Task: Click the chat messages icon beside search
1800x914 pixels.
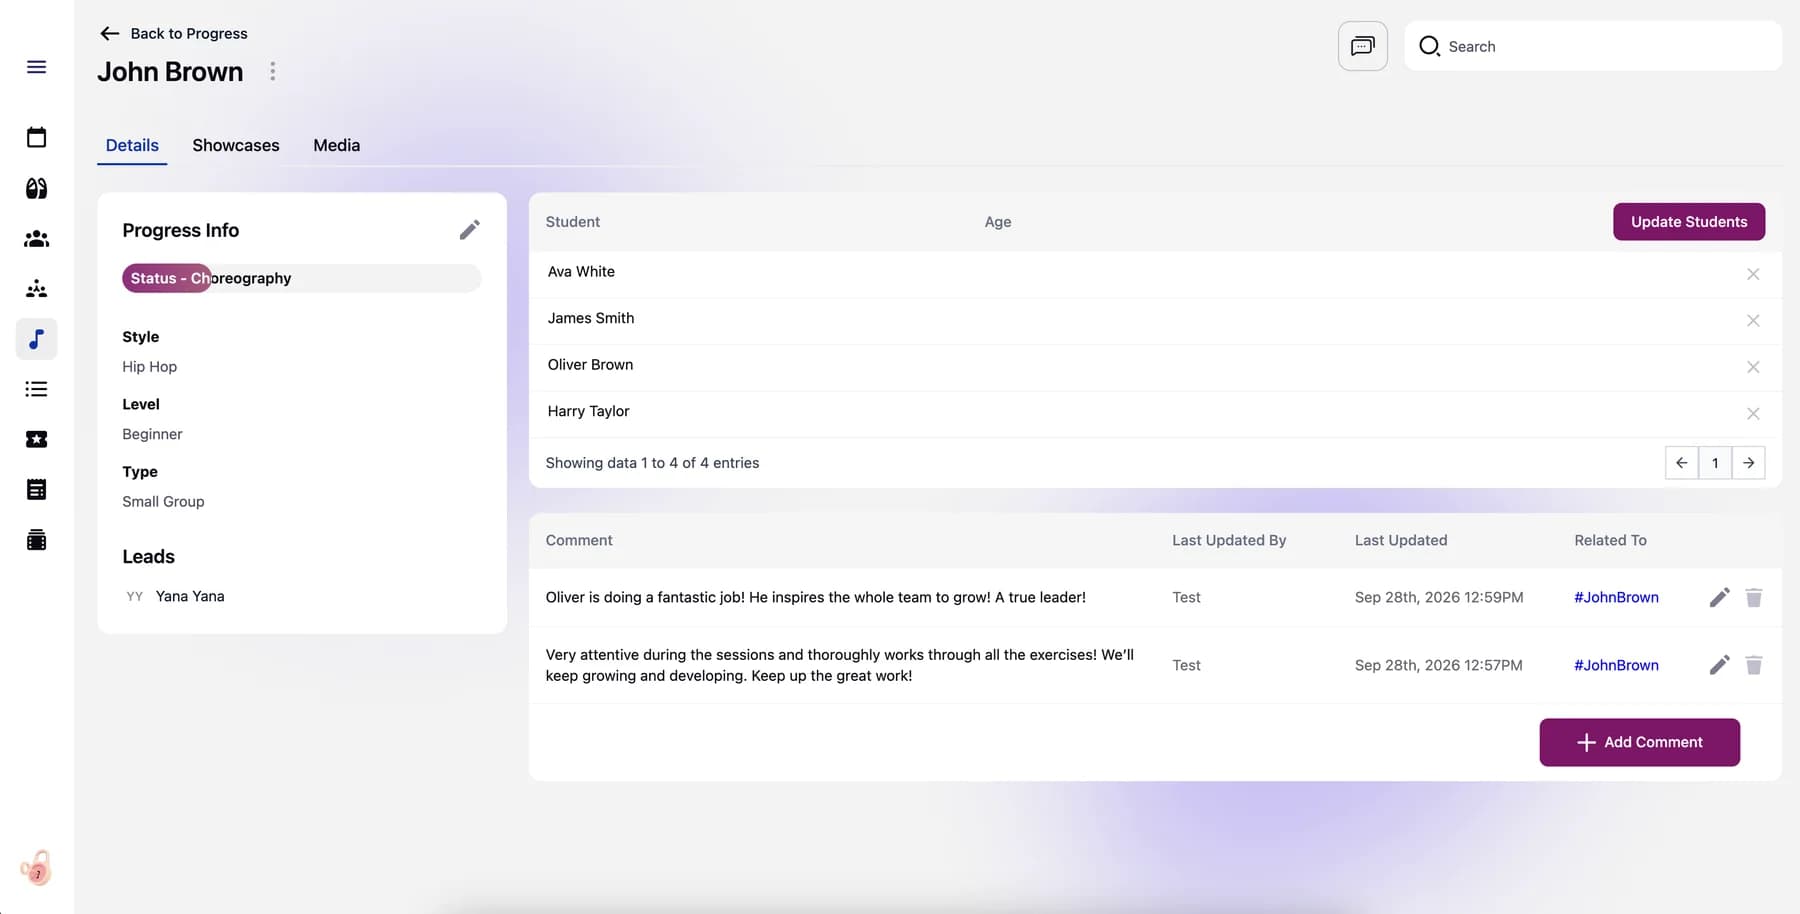Action: coord(1362,46)
